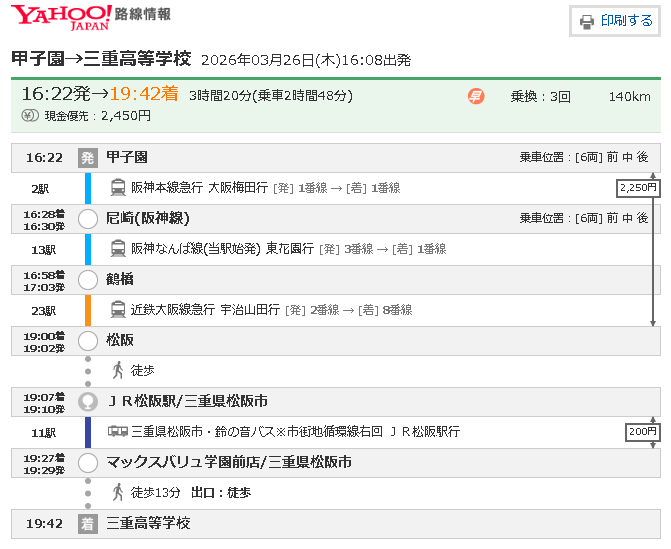Image resolution: width=671 pixels, height=549 pixels.
Task: Expand the 2駅 intermediate stops list
Action: (40, 188)
